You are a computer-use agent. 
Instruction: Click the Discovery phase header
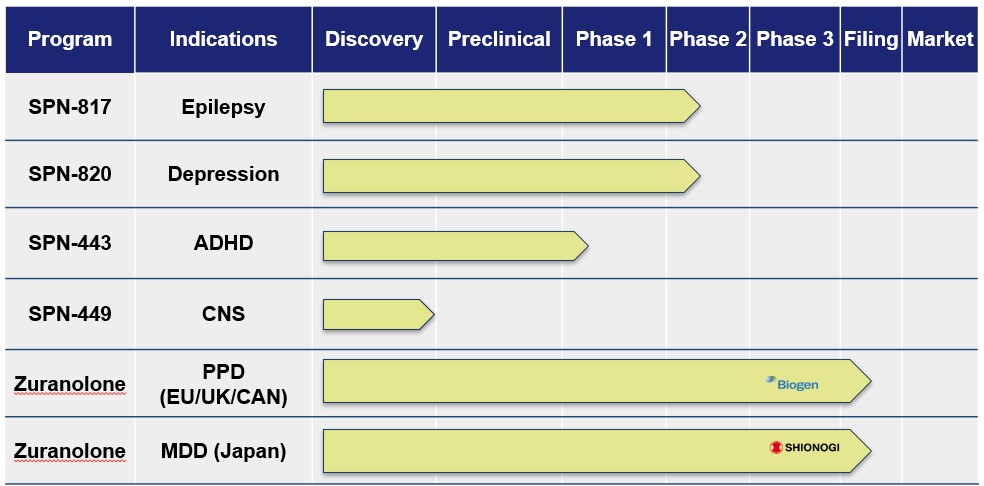[x=374, y=40]
